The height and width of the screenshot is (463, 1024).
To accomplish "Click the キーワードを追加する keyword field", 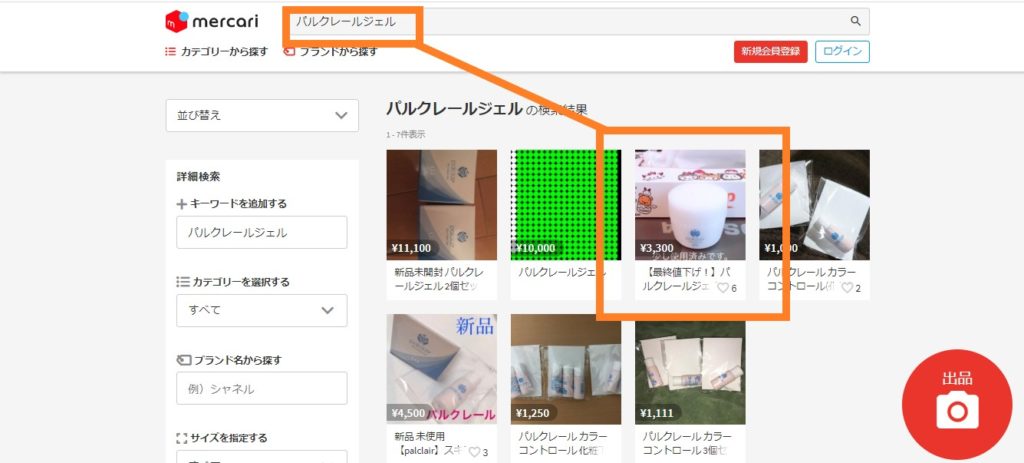I will [262, 232].
